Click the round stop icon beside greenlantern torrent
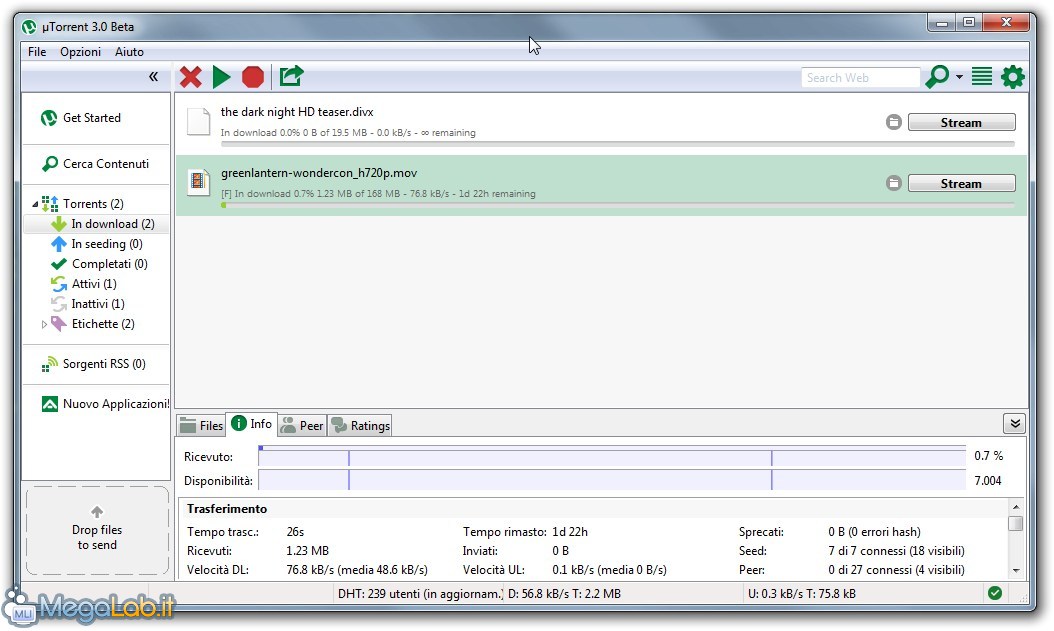This screenshot has width=1054, height=631. click(893, 183)
